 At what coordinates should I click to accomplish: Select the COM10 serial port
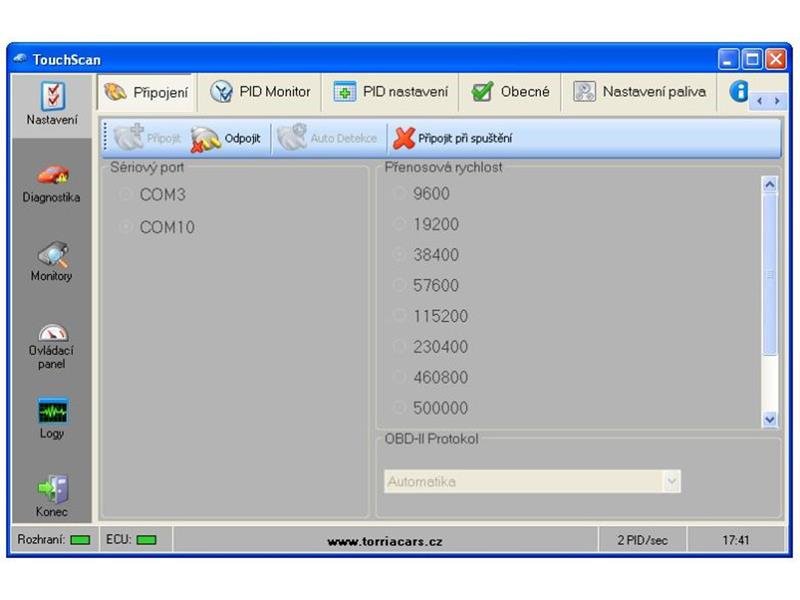coord(156,227)
